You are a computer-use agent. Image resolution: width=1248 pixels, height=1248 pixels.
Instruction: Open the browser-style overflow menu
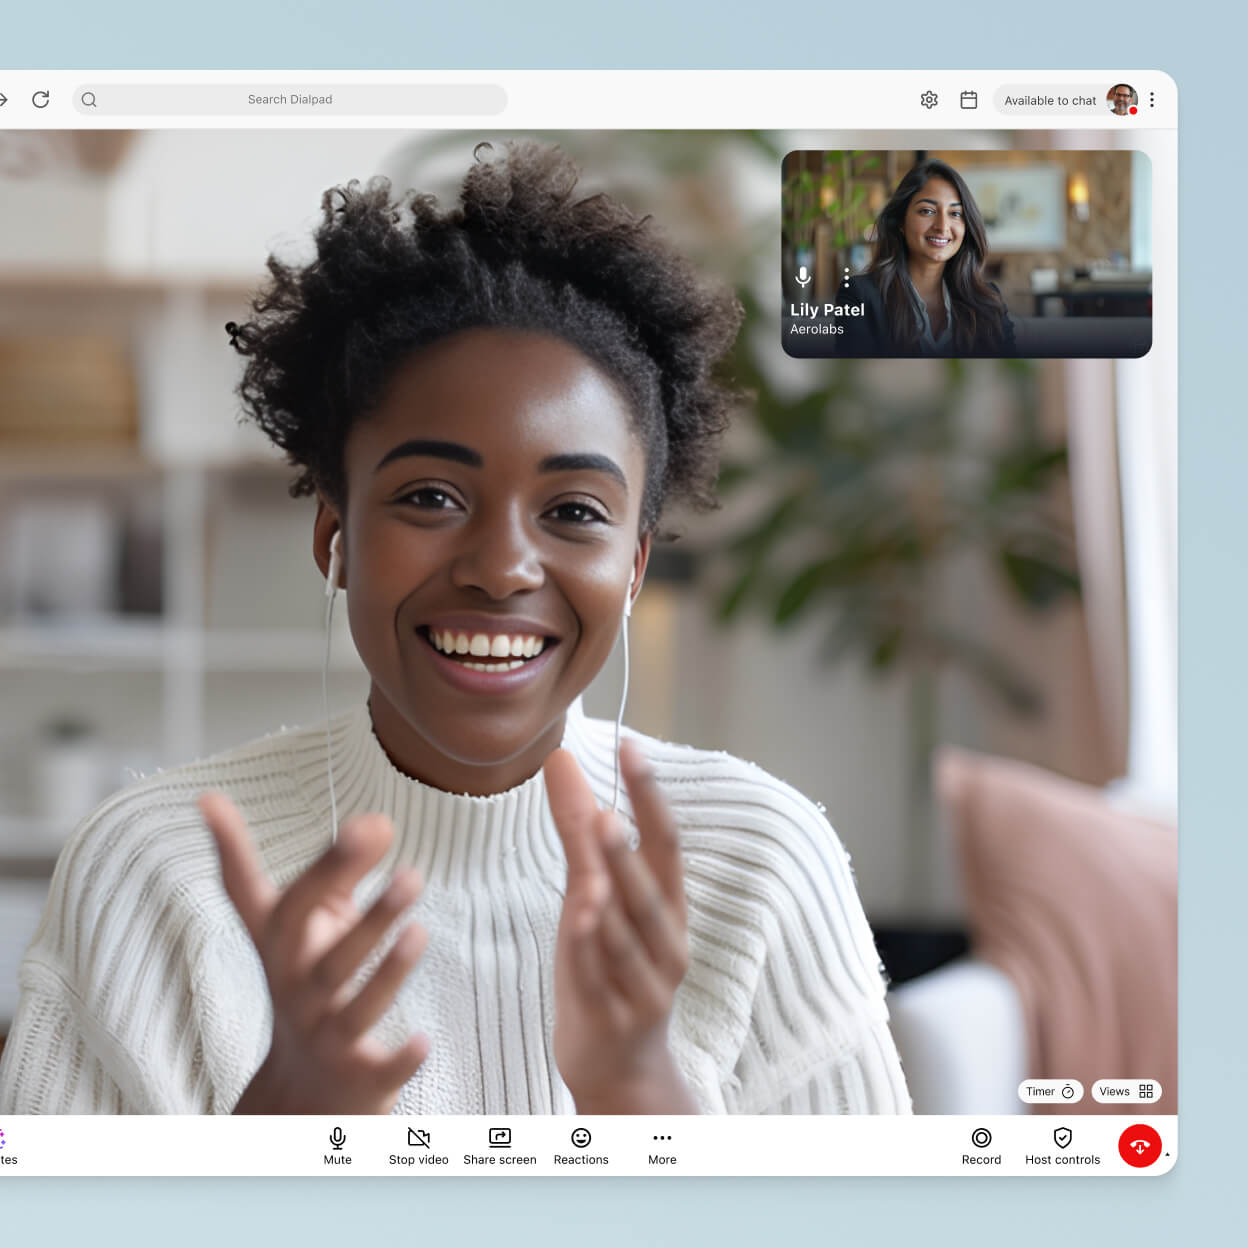pos(1151,99)
